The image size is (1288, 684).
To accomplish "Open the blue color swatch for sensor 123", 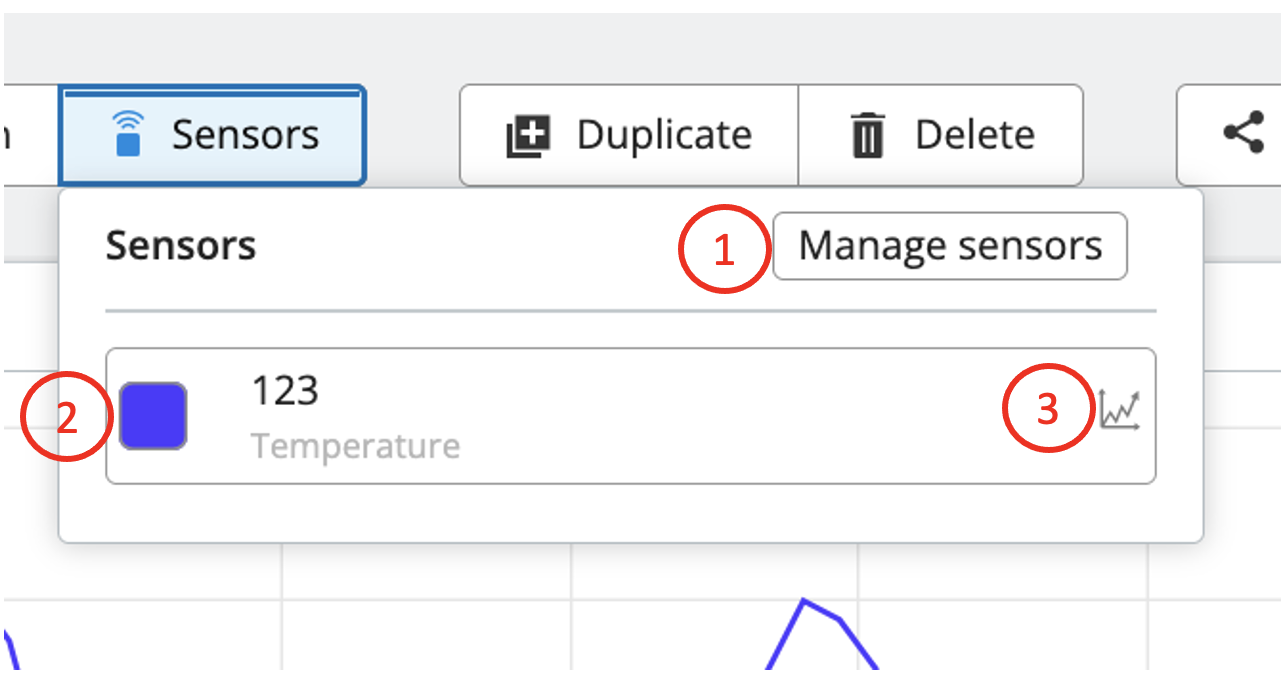I will point(153,415).
